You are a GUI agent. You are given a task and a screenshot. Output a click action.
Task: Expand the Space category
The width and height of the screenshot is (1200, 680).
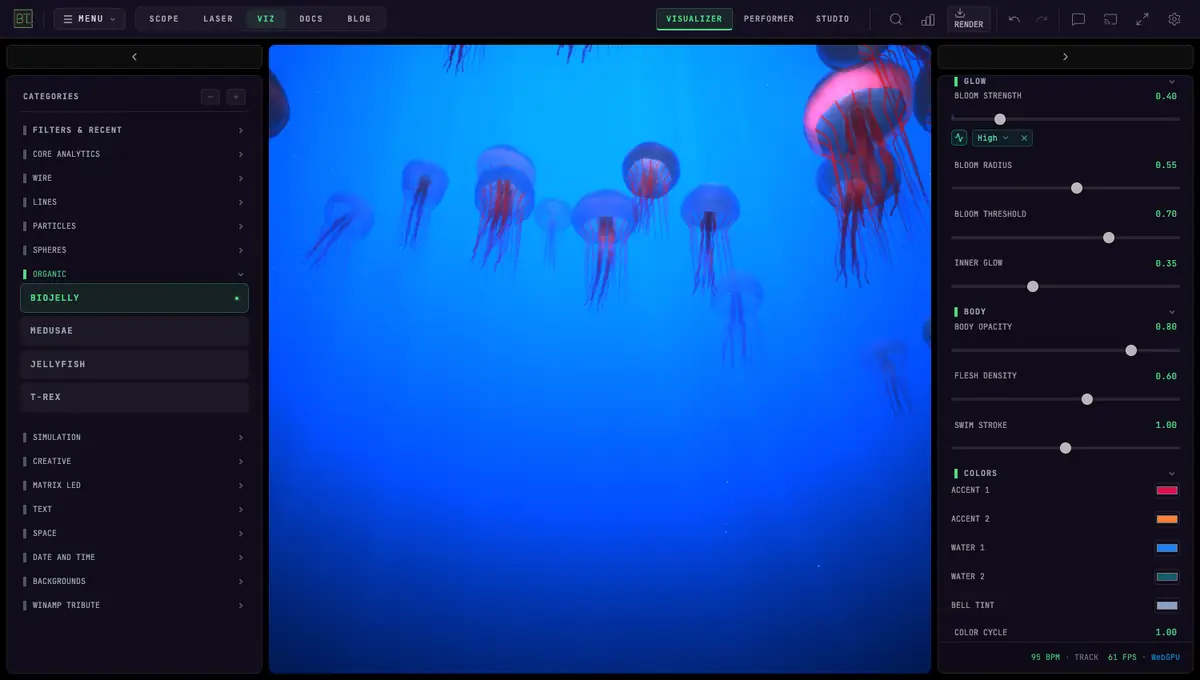(134, 533)
